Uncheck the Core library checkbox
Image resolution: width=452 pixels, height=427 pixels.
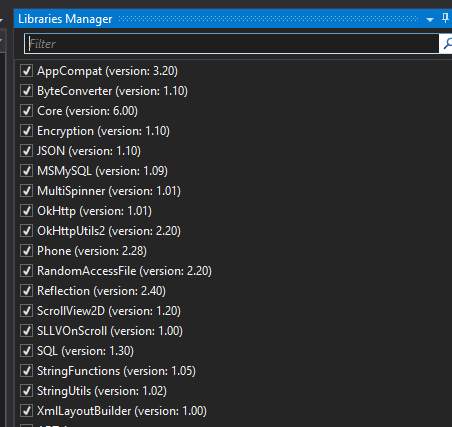pyautogui.click(x=26, y=111)
